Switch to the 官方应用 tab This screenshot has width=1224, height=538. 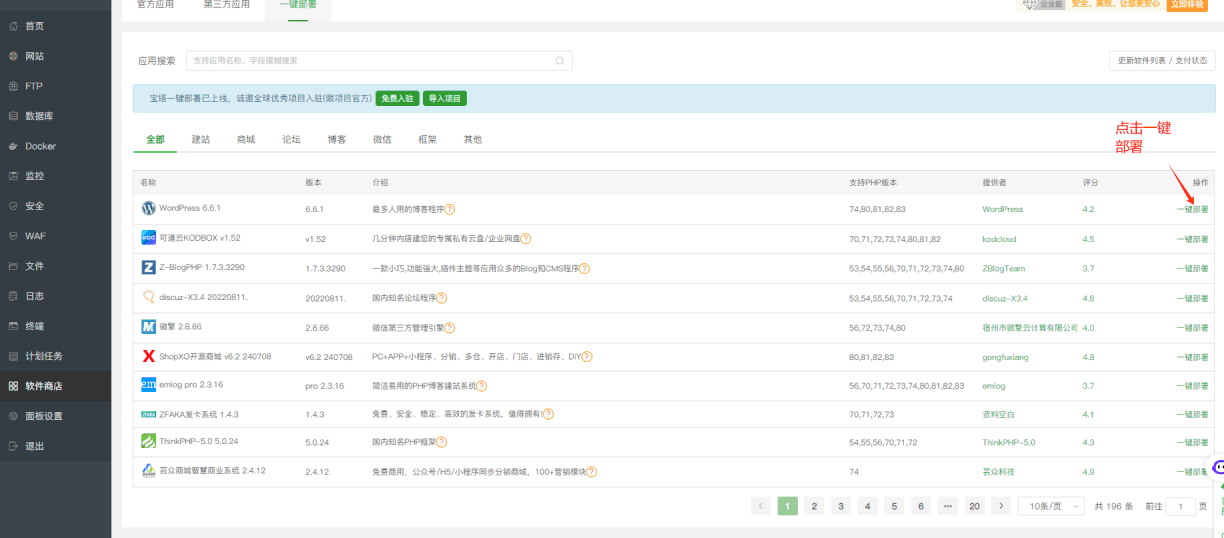pyautogui.click(x=155, y=5)
